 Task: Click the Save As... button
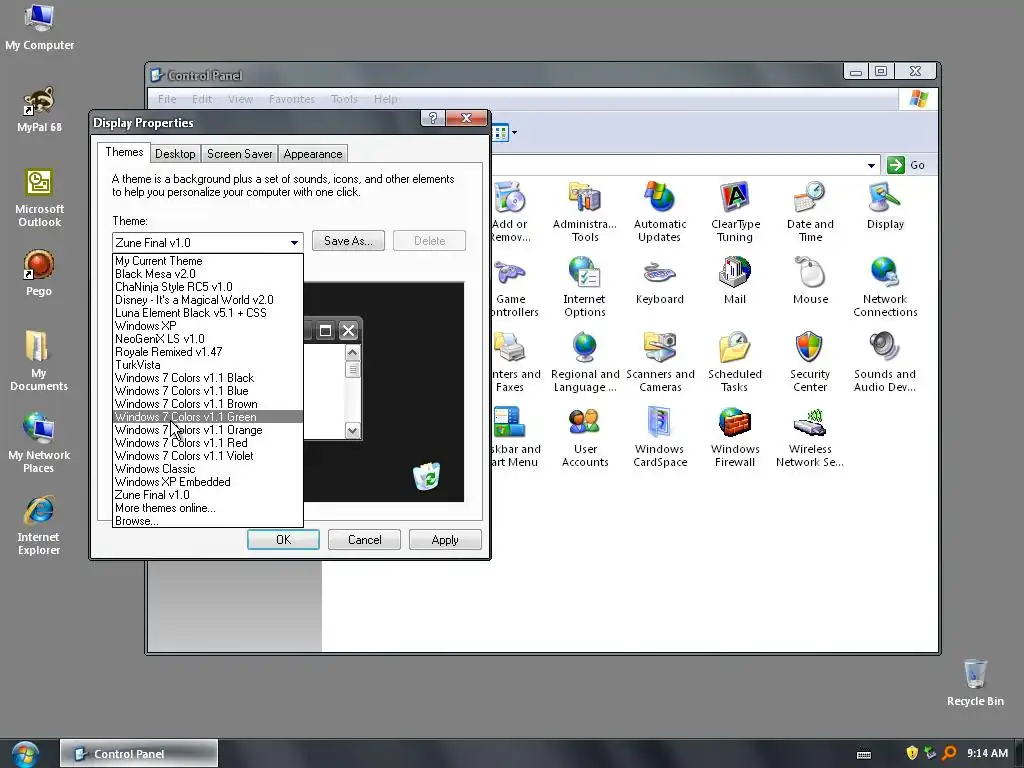[348, 241]
